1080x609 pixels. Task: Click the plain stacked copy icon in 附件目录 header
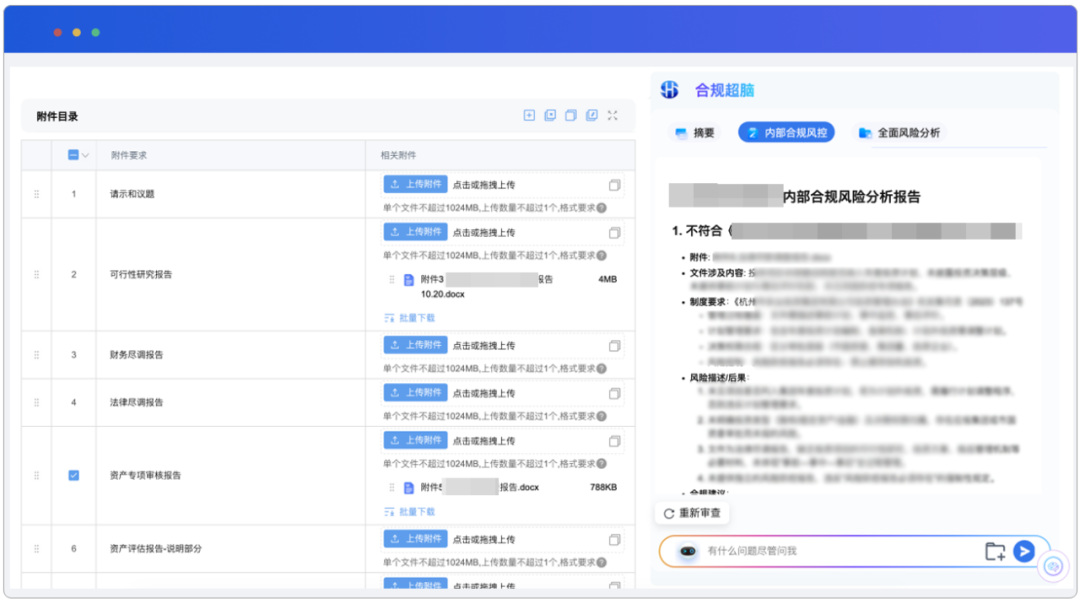click(570, 116)
